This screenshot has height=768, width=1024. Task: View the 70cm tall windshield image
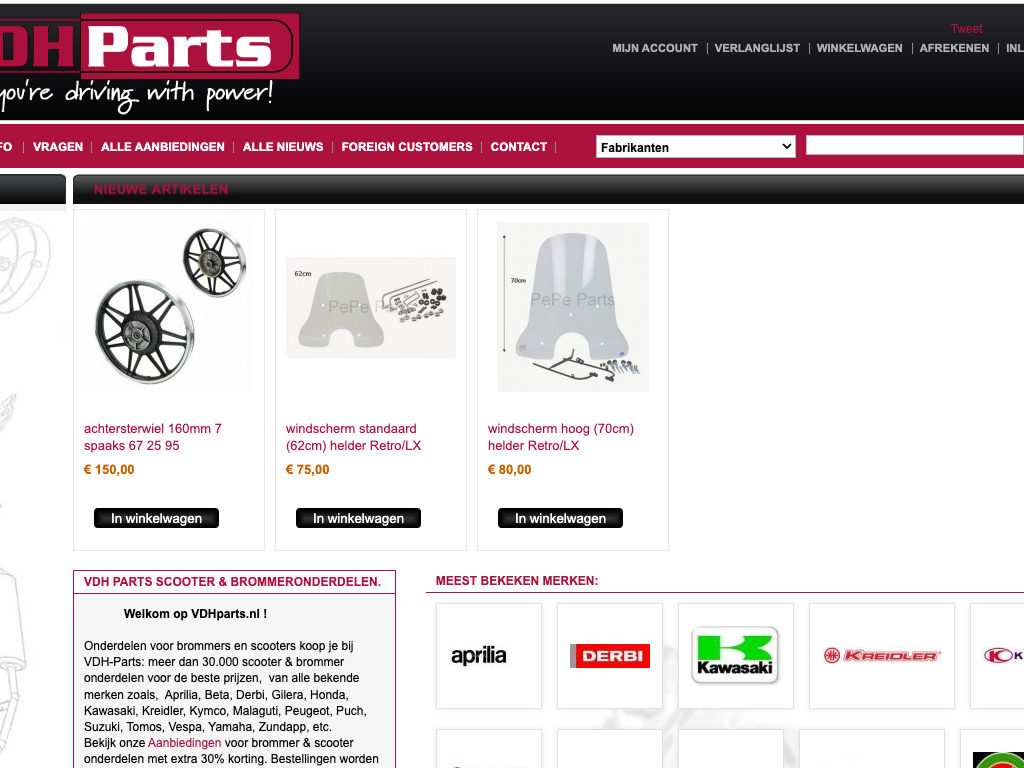(573, 307)
